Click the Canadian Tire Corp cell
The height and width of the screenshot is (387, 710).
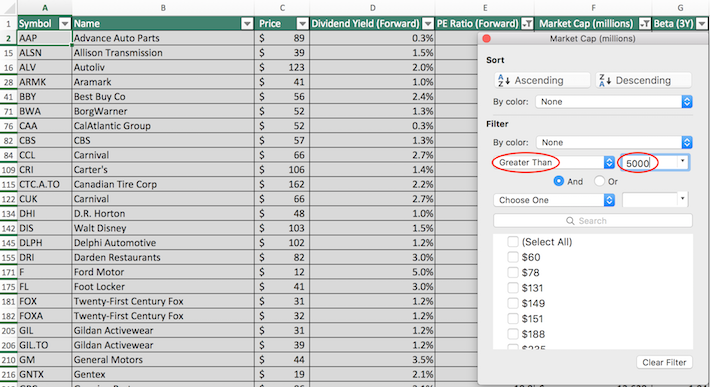163,184
